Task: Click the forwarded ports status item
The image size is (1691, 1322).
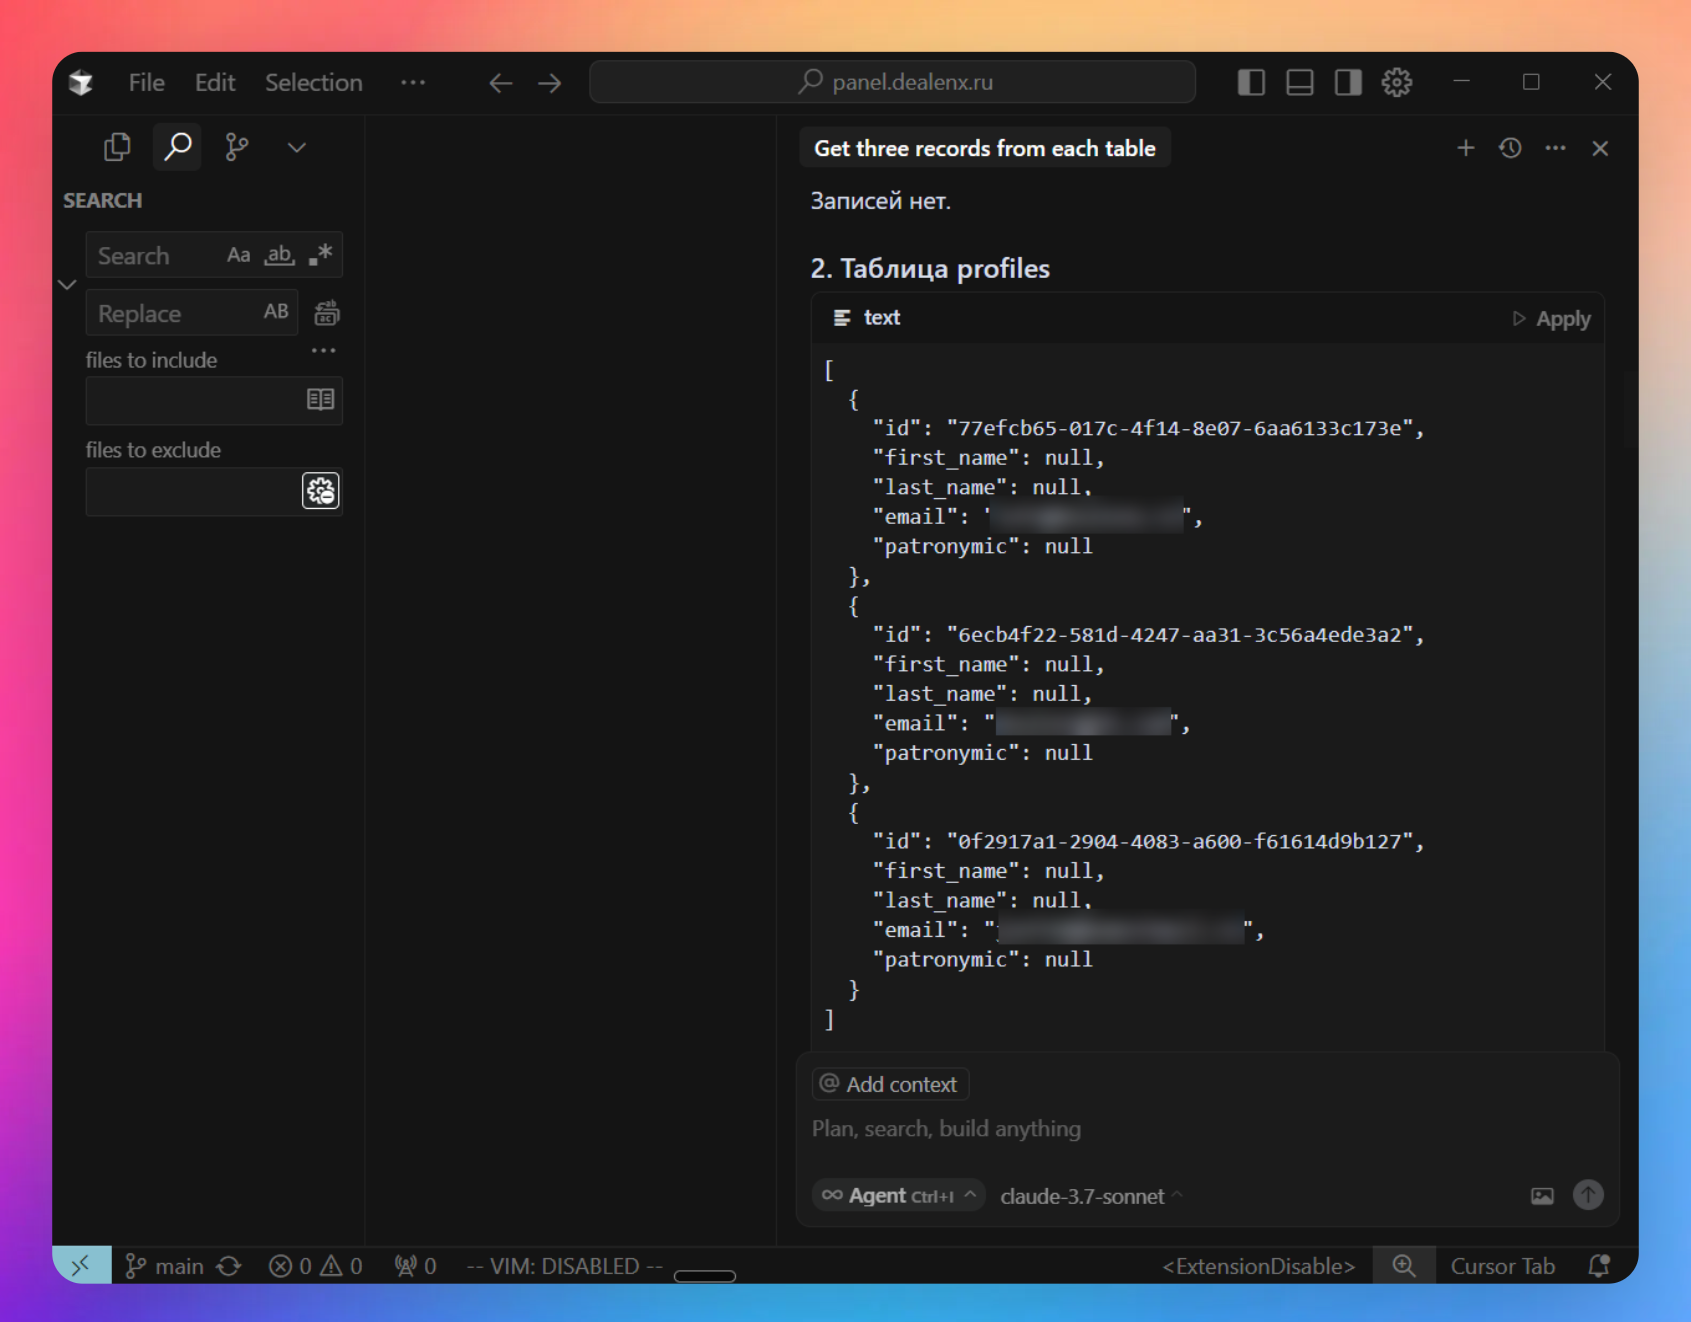Action: 415,1266
